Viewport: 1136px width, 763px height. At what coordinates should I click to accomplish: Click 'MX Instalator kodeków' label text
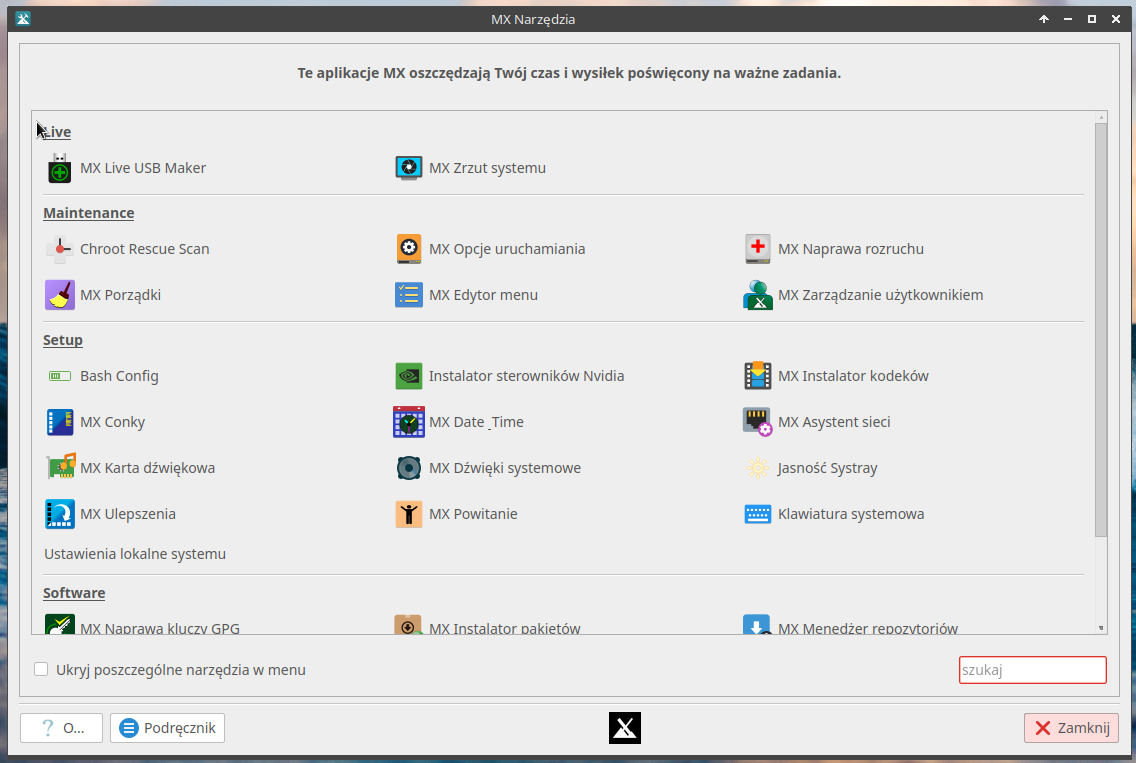coord(853,376)
